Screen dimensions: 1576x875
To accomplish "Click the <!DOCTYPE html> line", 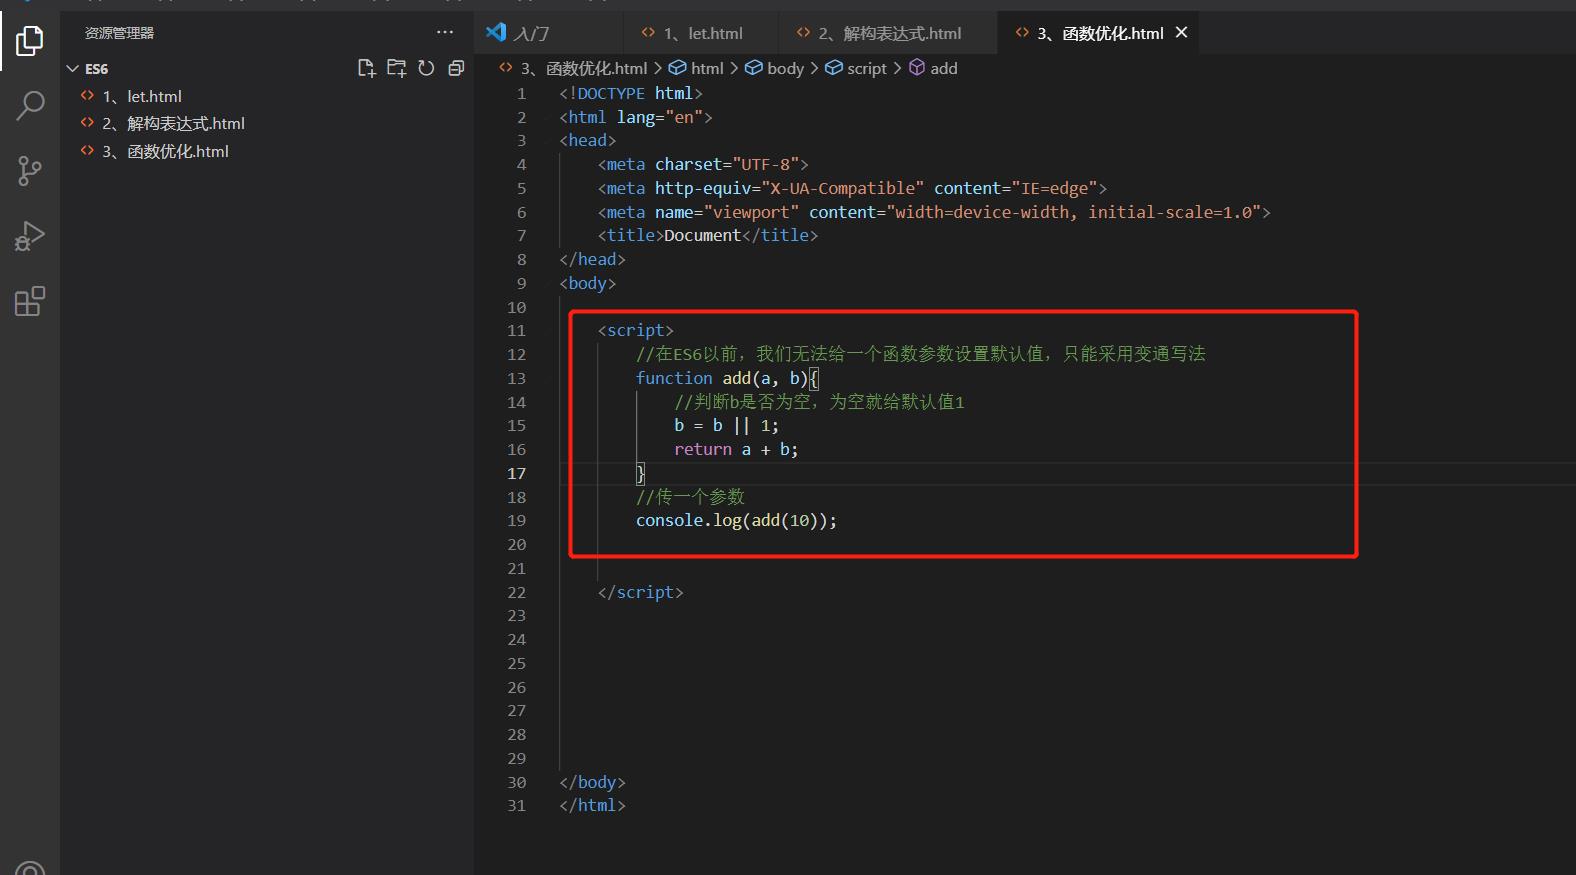I will click(631, 93).
